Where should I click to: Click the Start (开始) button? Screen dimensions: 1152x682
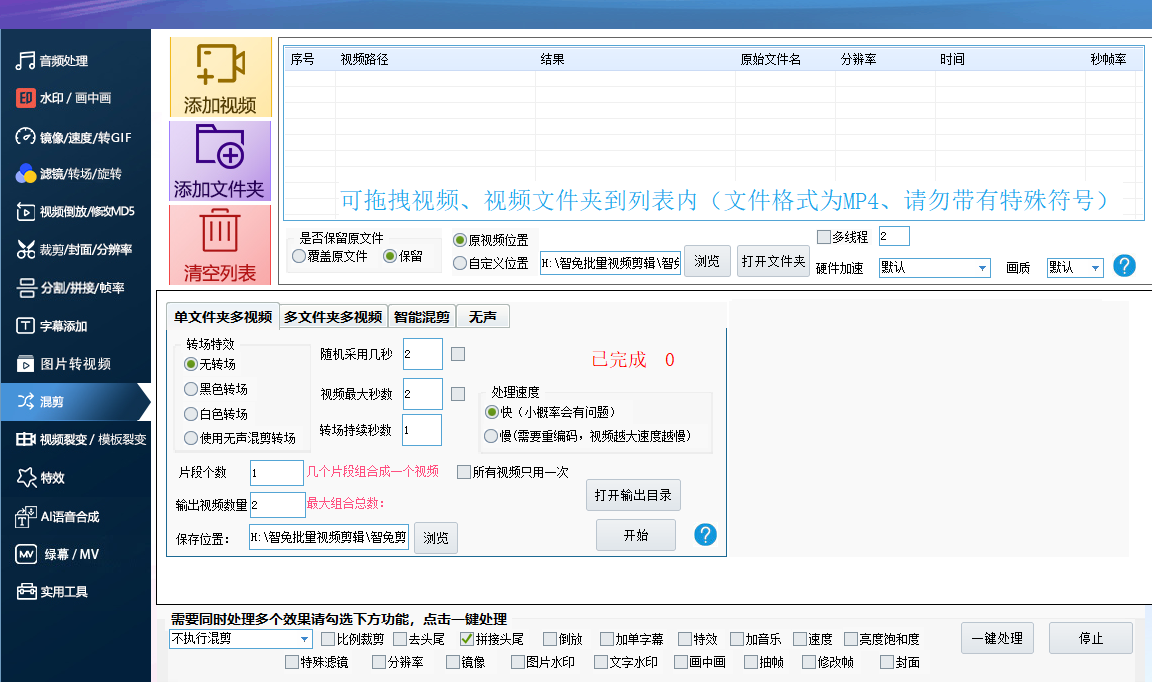pos(635,535)
